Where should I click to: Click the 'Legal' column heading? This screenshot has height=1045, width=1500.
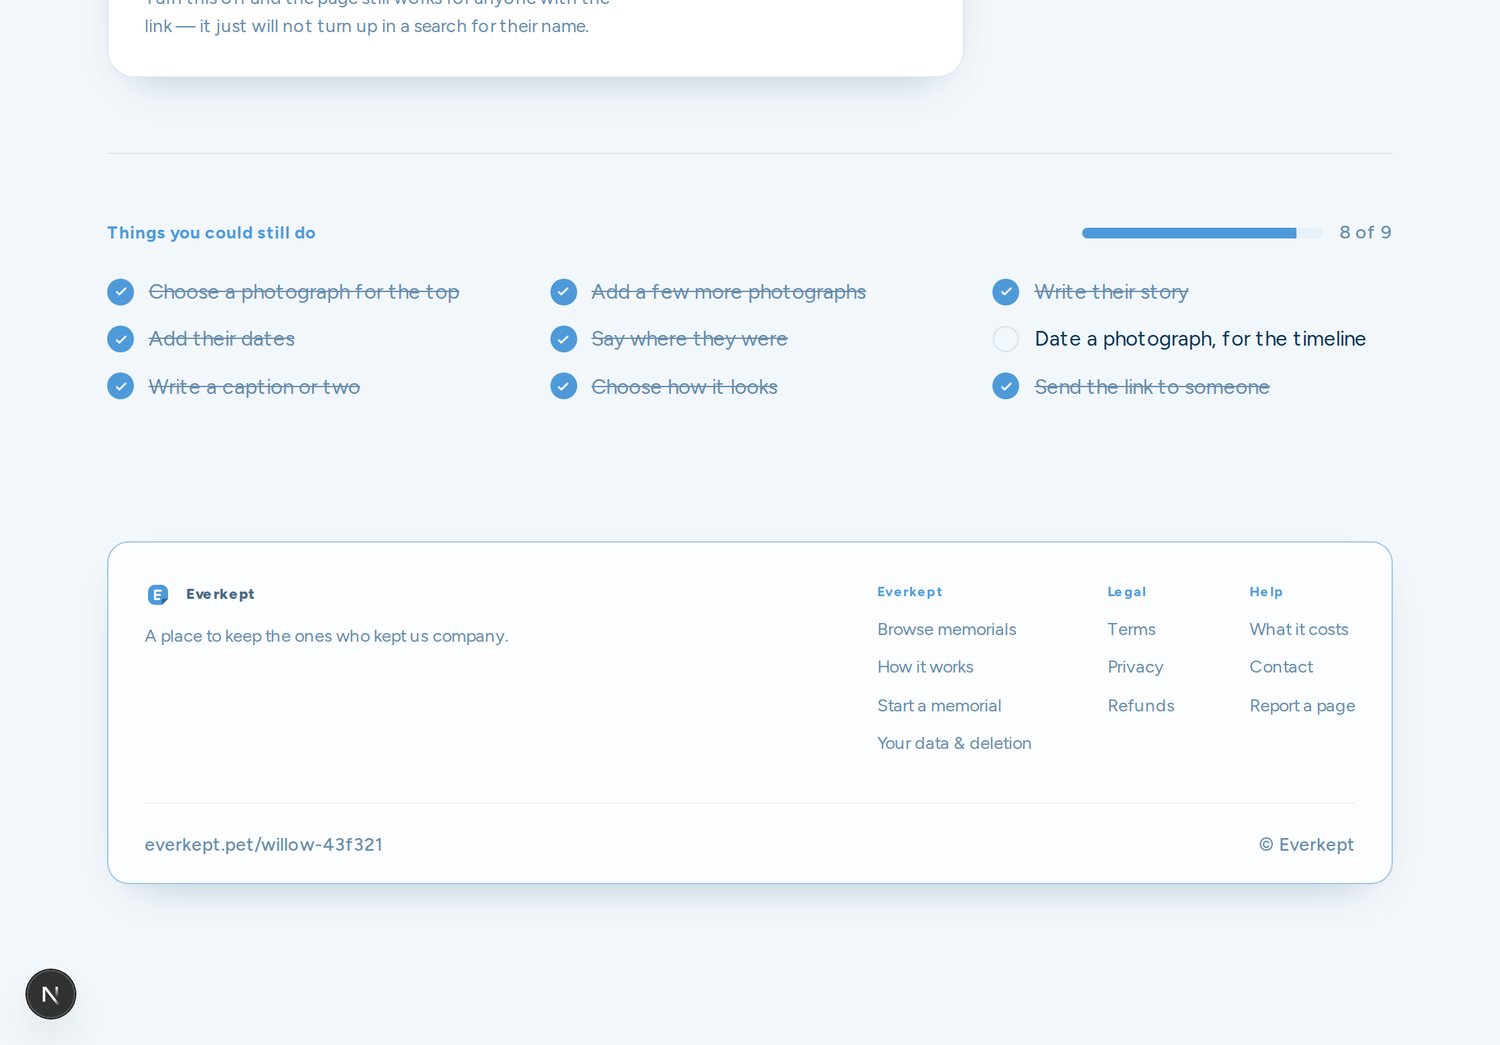pyautogui.click(x=1126, y=592)
